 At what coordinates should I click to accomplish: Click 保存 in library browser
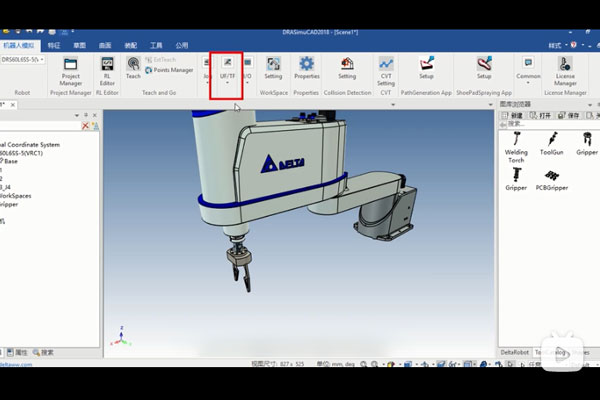click(569, 115)
